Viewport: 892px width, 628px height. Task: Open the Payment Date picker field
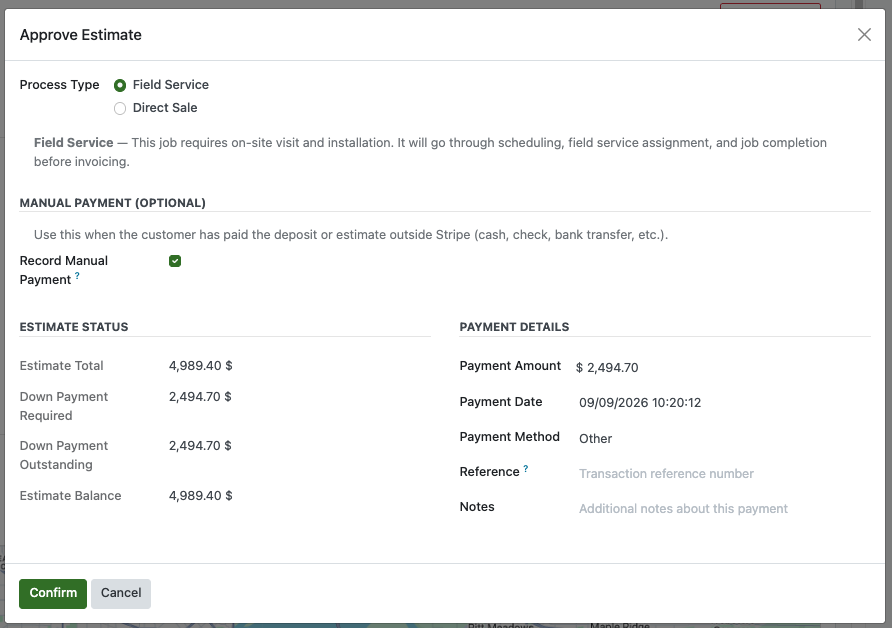pos(725,403)
